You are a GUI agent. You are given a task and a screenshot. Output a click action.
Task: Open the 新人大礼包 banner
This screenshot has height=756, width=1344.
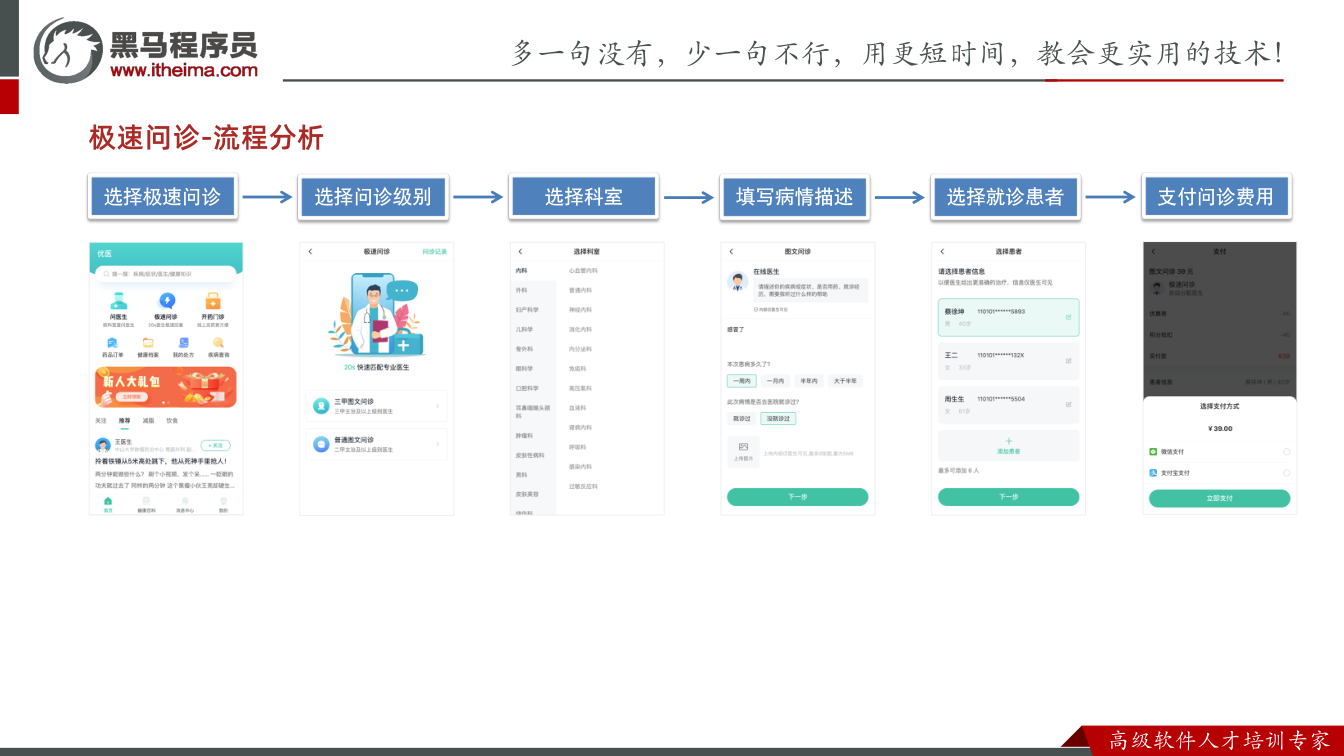pos(166,387)
